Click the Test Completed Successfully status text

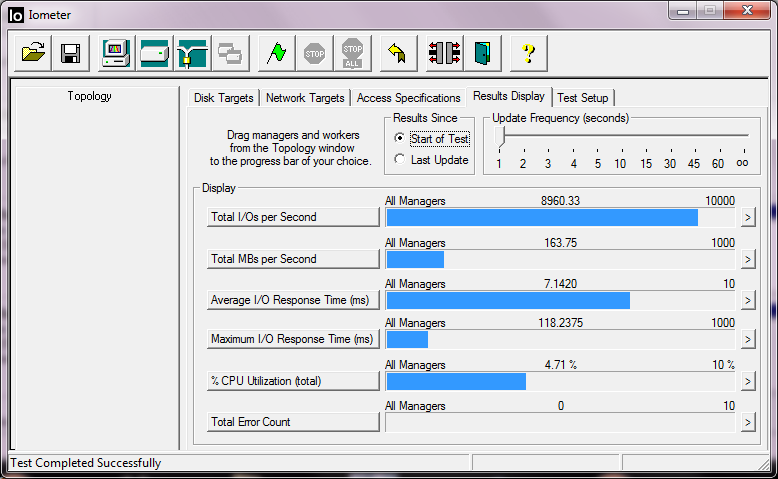[x=86, y=463]
